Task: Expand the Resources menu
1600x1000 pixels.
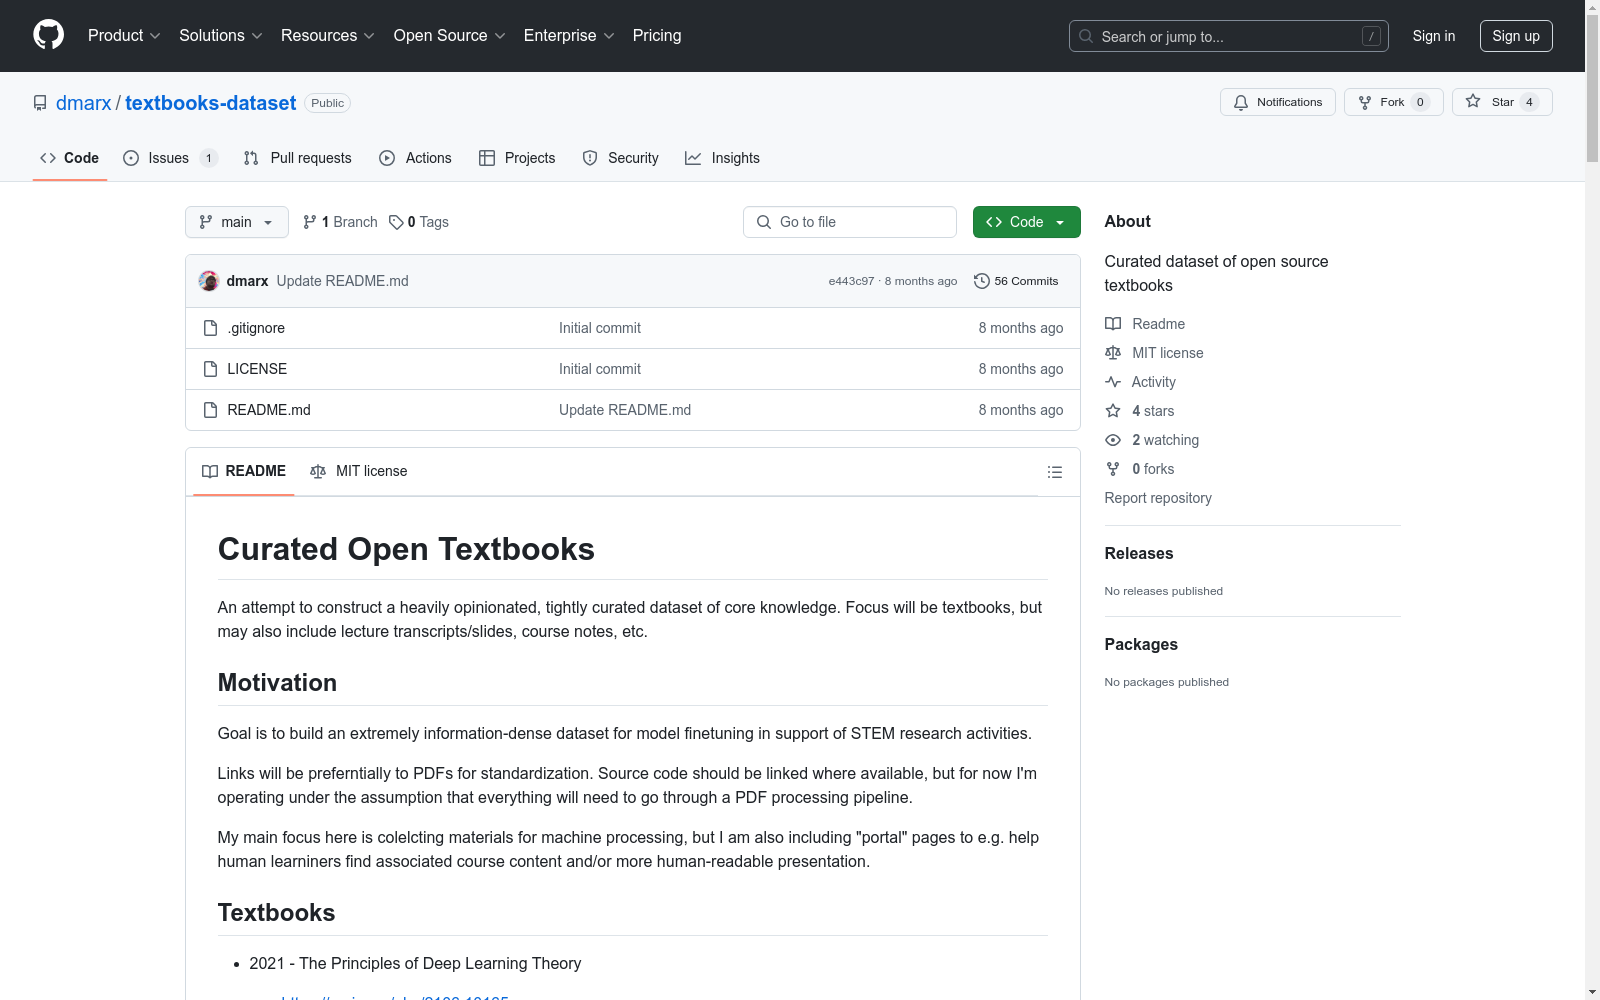Action: (328, 35)
